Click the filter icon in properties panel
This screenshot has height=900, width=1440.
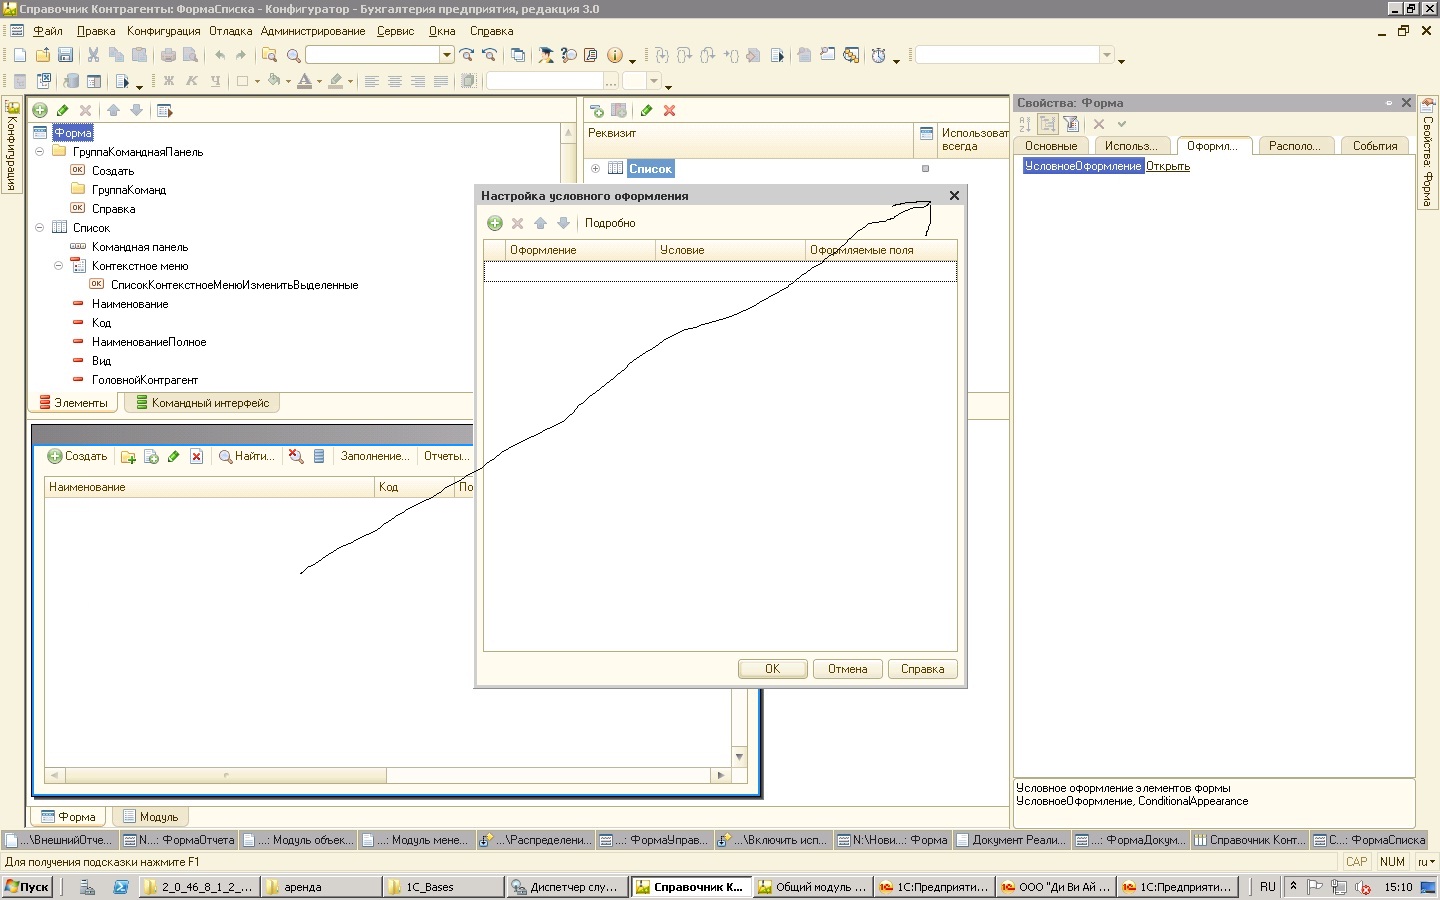click(1071, 124)
